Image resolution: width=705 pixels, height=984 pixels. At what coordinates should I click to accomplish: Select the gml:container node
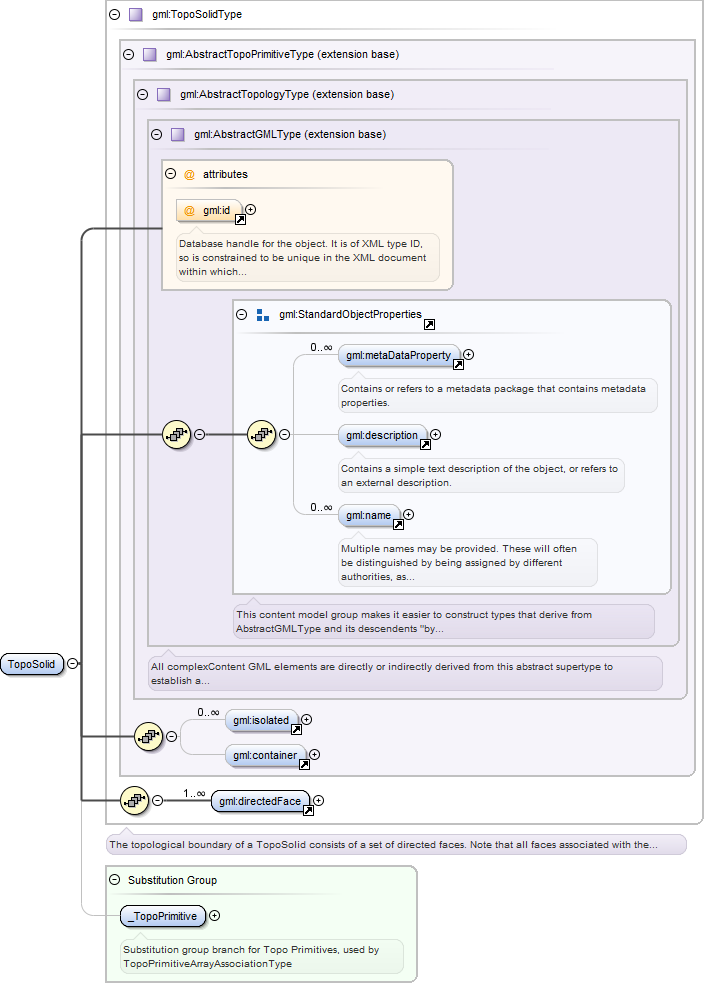tap(266, 756)
